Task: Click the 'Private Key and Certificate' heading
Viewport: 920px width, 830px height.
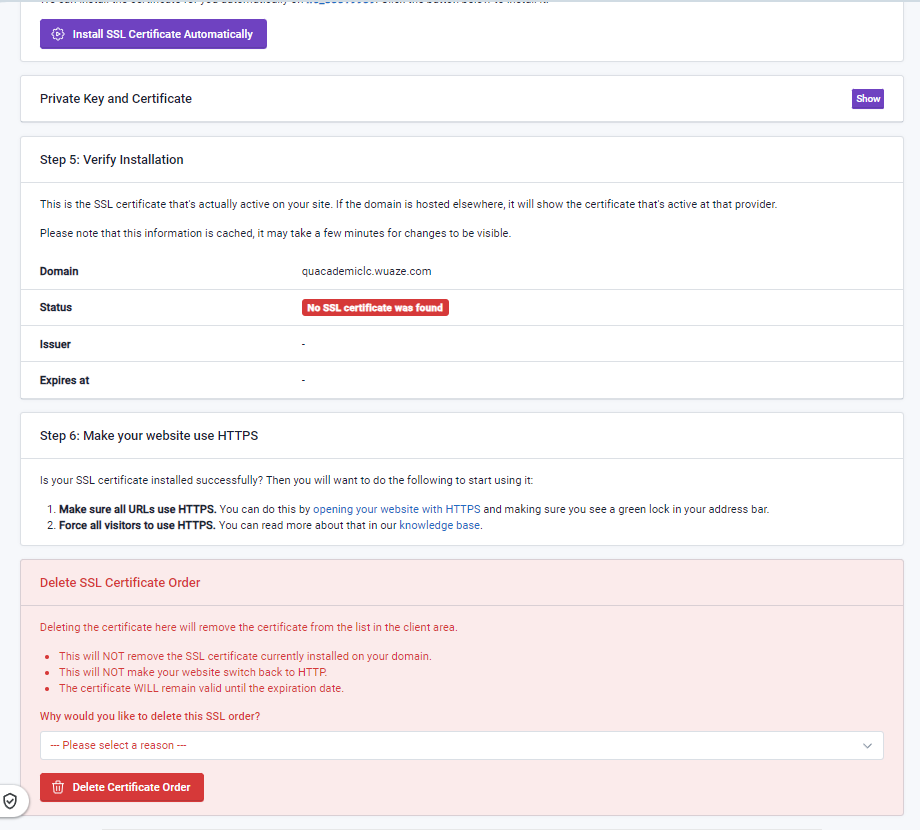Action: point(116,99)
